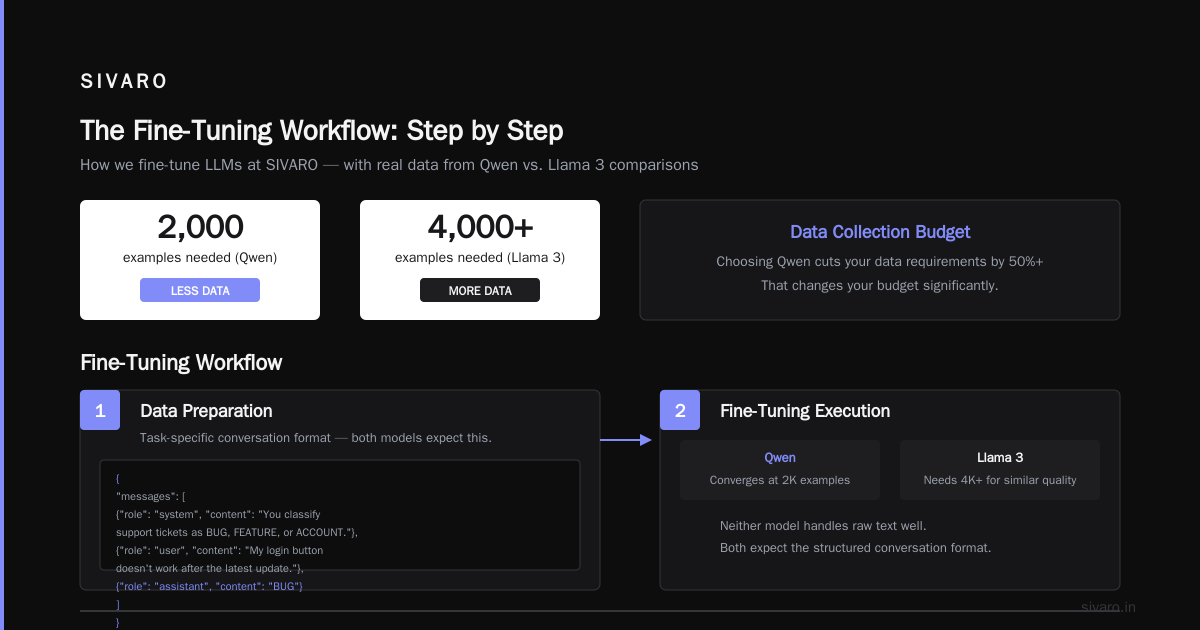This screenshot has width=1200, height=630.
Task: Click the step 2 number badge
Action: click(680, 410)
